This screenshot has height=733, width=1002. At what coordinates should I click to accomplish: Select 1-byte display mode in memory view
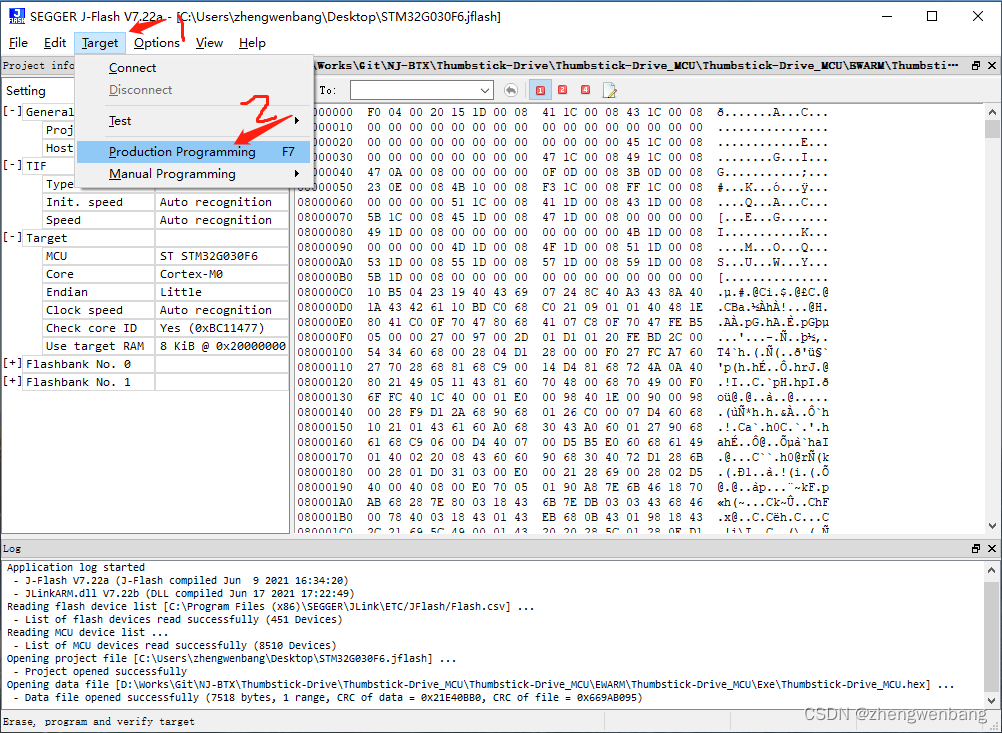(540, 90)
